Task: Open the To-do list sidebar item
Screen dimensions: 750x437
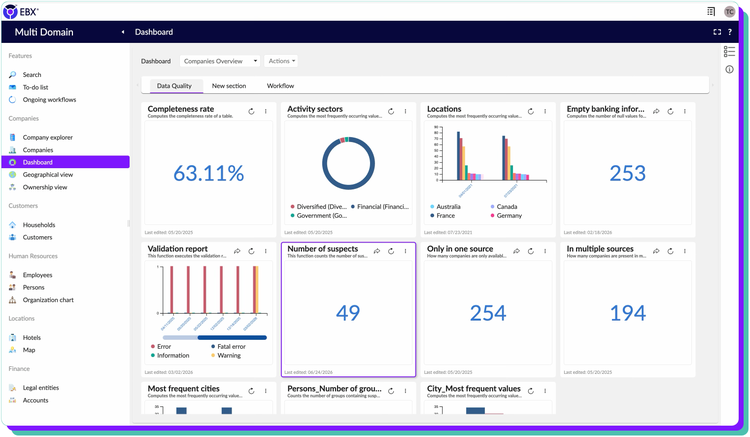Action: (35, 87)
